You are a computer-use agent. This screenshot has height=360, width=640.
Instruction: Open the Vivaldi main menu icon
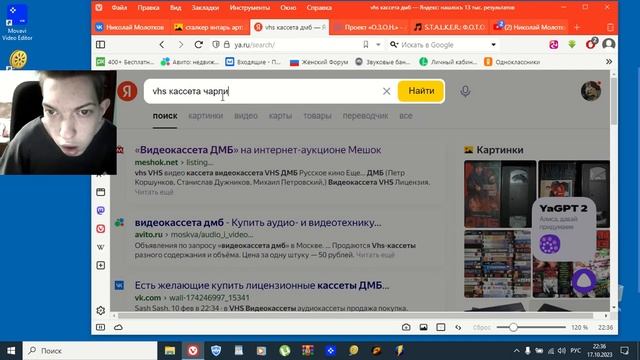pyautogui.click(x=99, y=7)
